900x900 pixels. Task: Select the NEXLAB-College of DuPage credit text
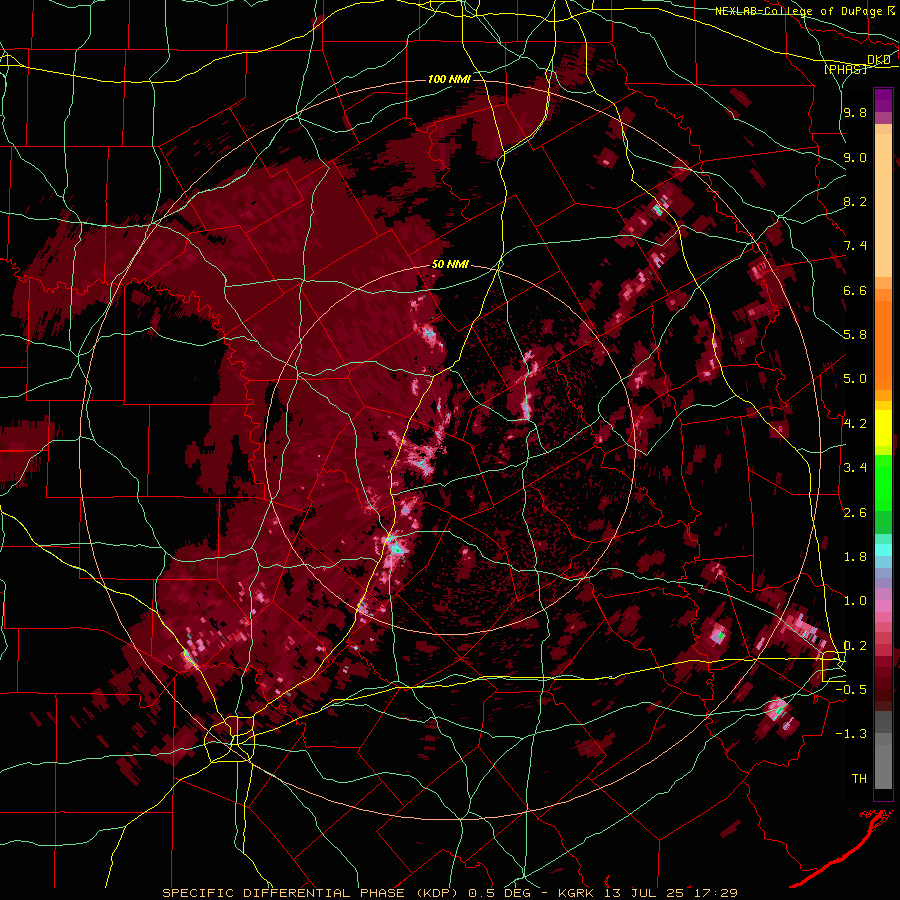(x=798, y=11)
